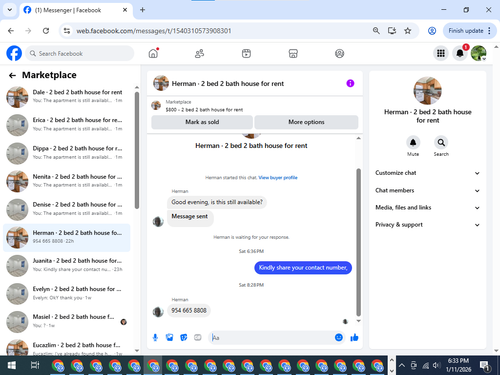Open the Evelyn conversation
The height and width of the screenshot is (375, 500).
tap(67, 294)
